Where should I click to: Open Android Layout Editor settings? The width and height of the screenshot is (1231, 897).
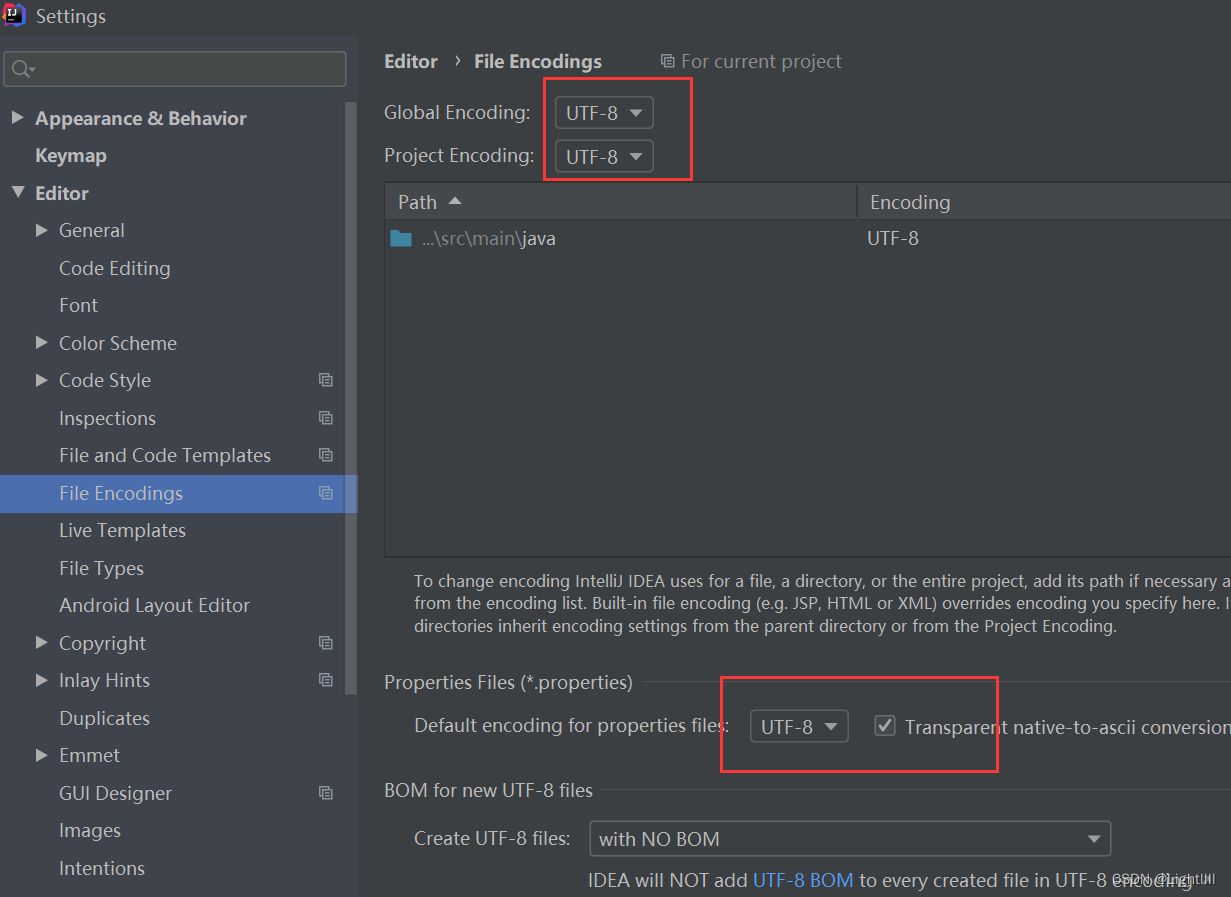click(x=154, y=605)
